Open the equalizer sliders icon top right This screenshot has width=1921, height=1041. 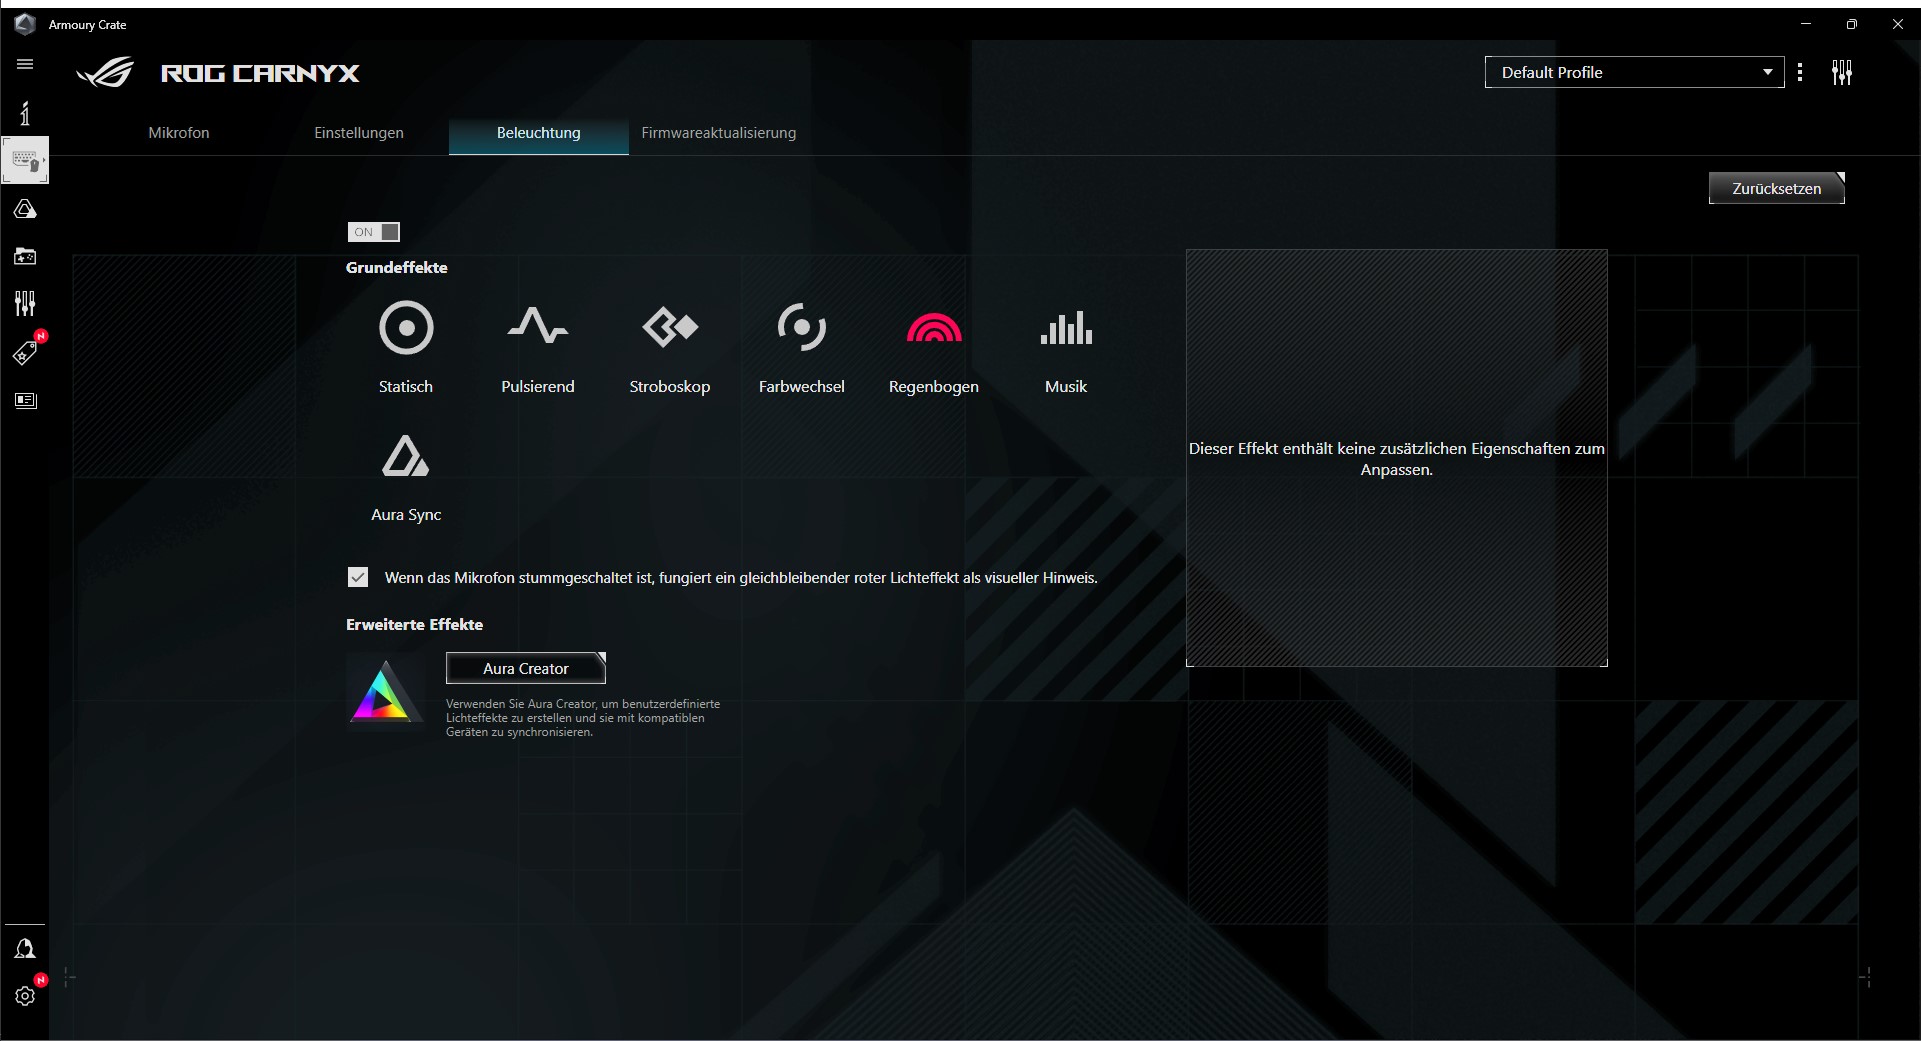(x=1841, y=73)
